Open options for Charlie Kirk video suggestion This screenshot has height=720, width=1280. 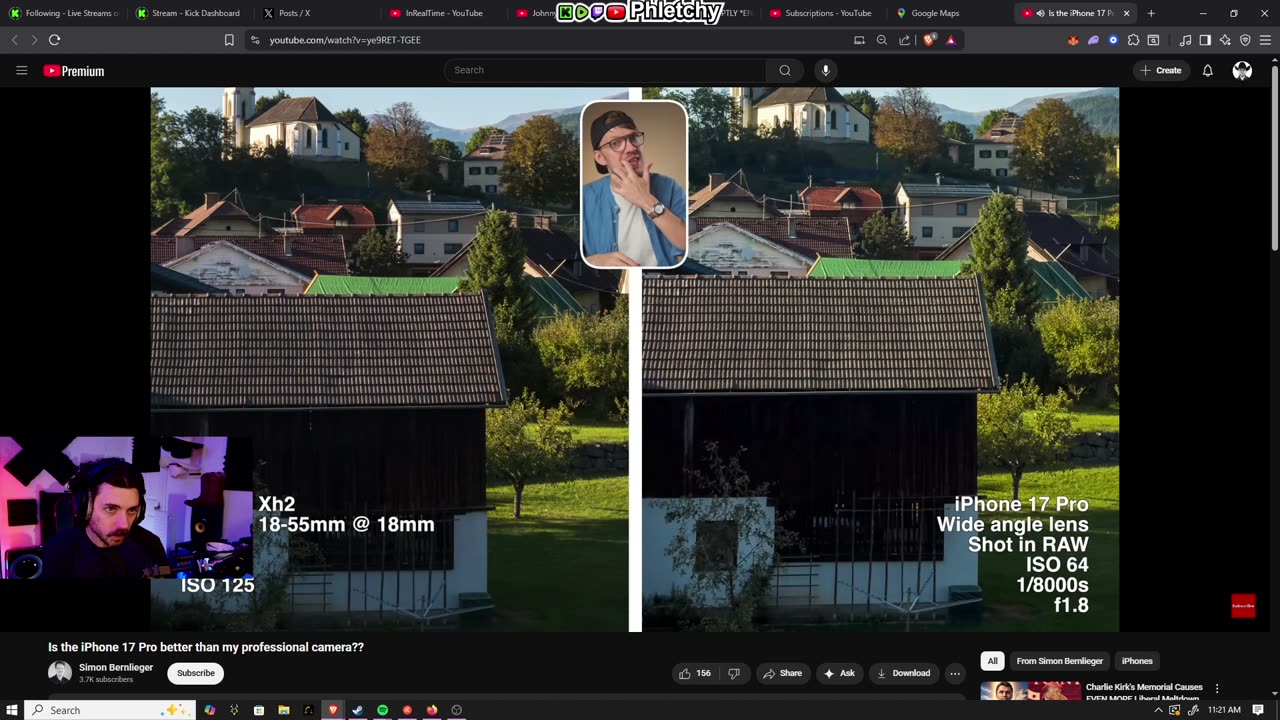[1217, 688]
